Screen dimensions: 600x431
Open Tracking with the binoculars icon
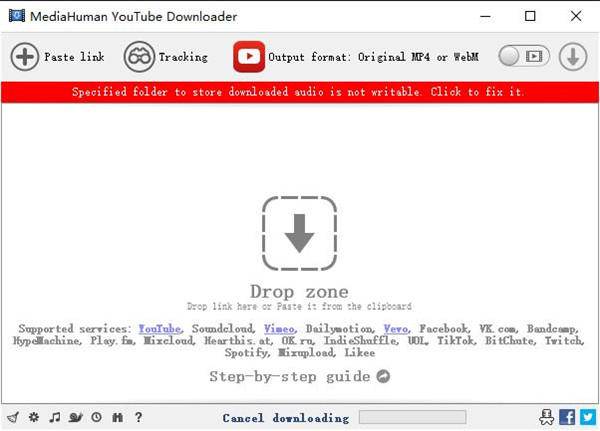[139, 57]
